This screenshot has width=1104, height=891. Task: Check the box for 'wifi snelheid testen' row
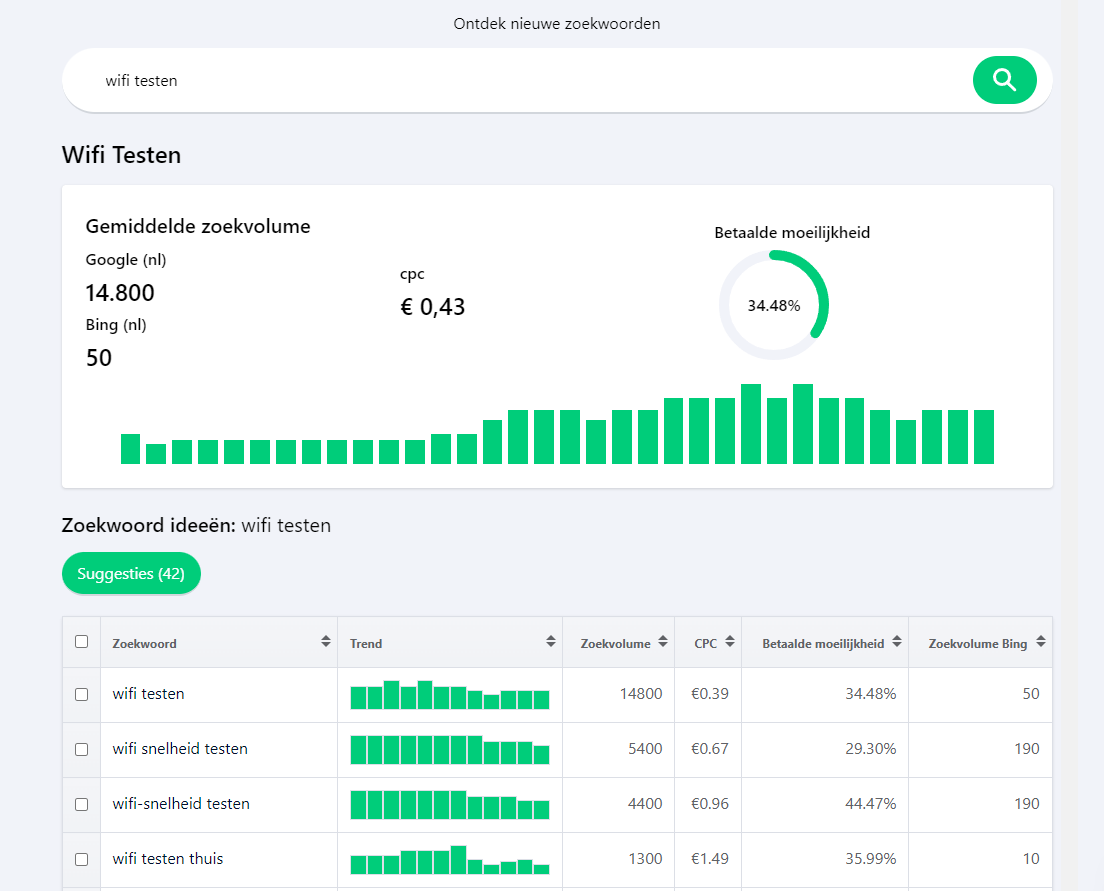tap(82, 749)
